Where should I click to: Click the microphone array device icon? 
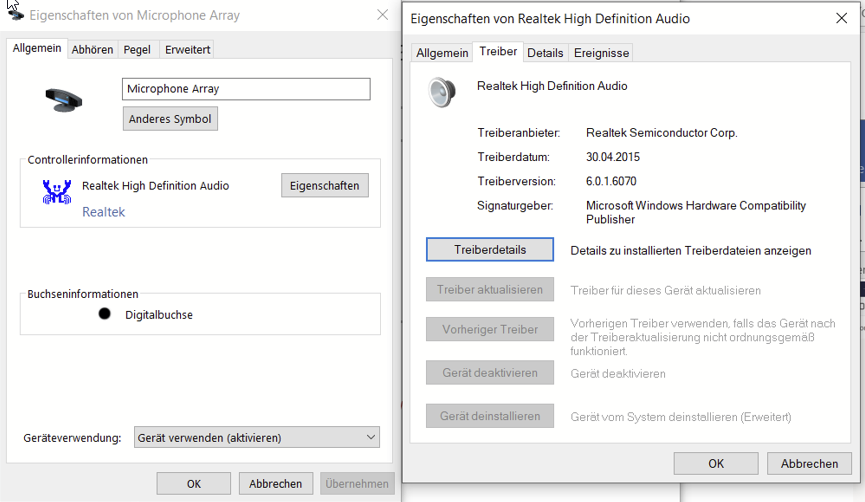63,100
